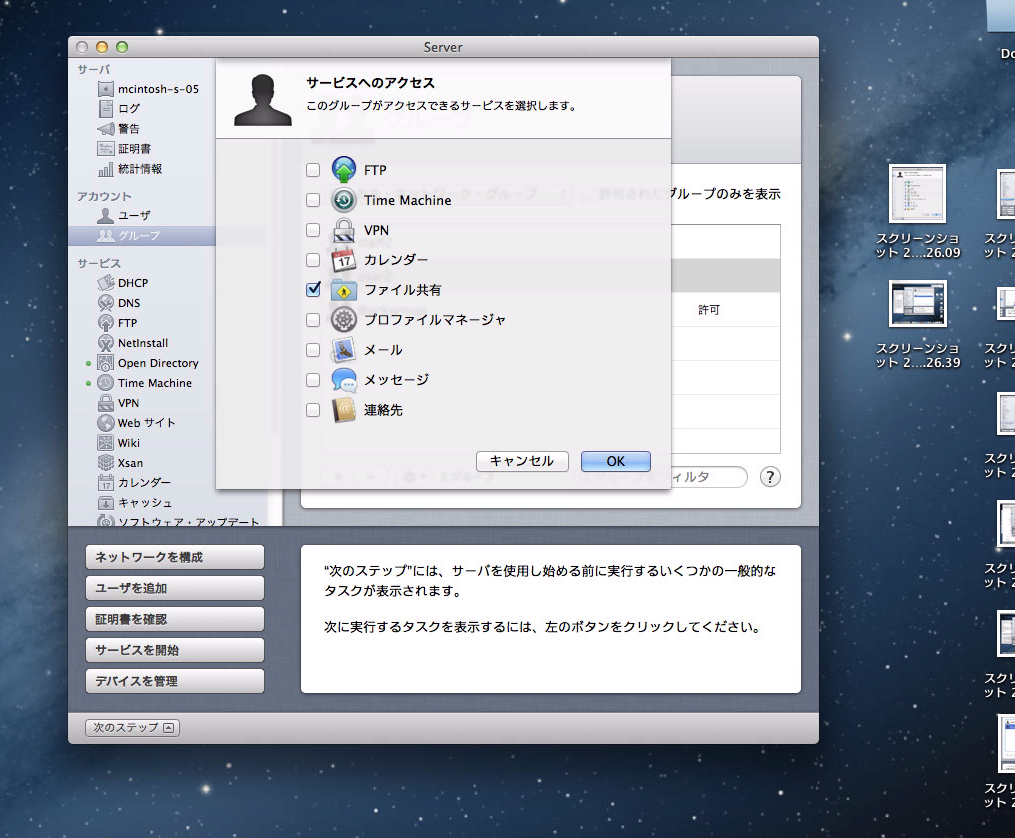The width and height of the screenshot is (1015, 838).
Task: Click the Profile Manager gear icon
Action: point(344,320)
